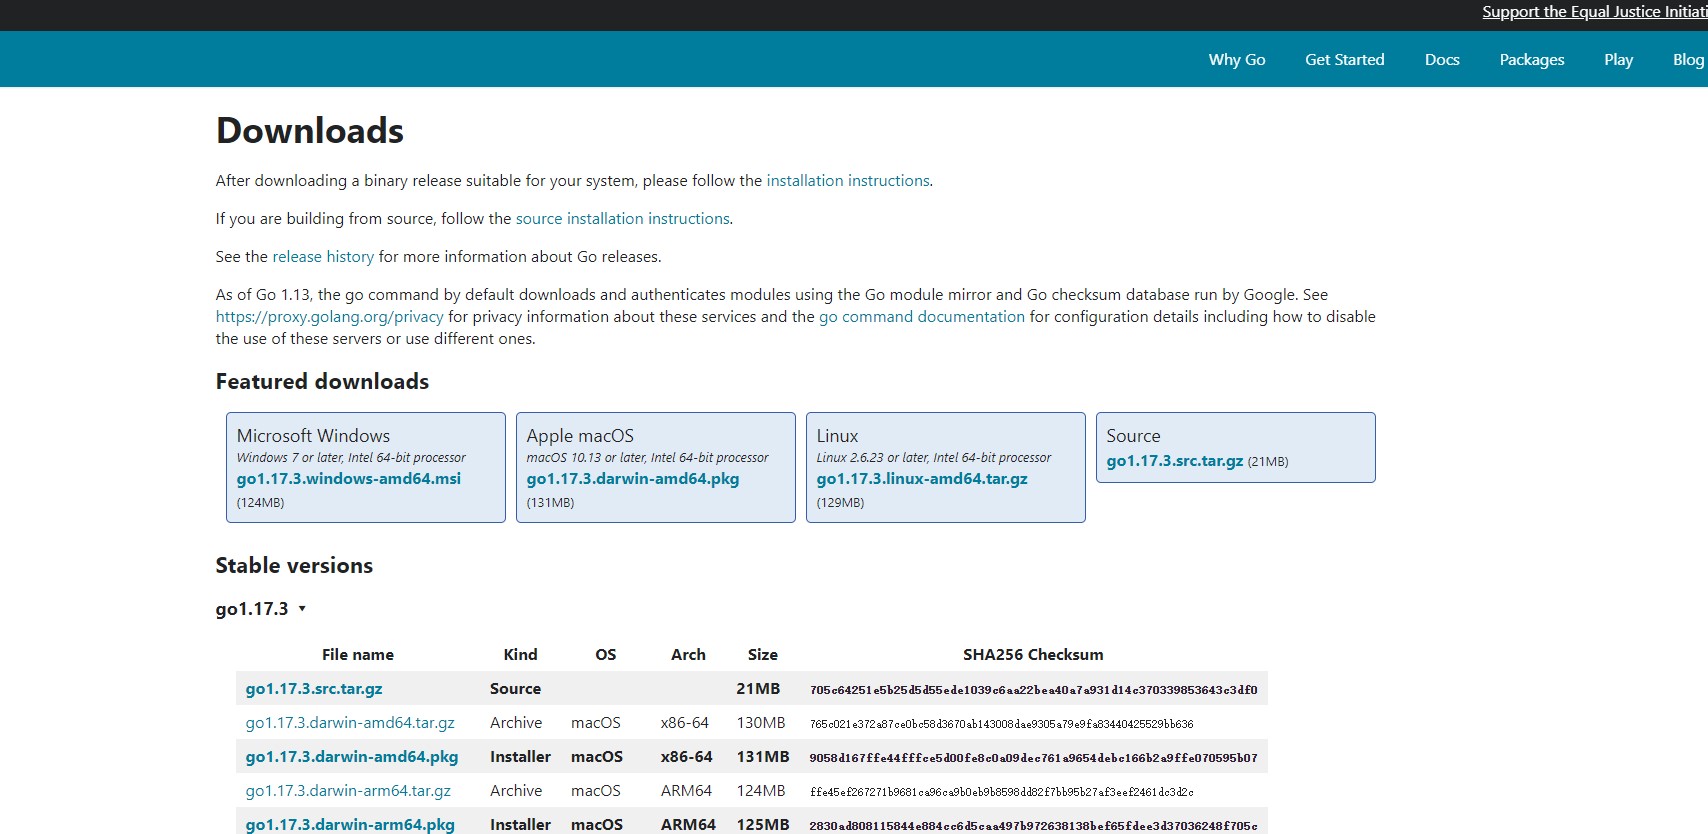Open the Get Started page
Image resolution: width=1708 pixels, height=834 pixels.
point(1344,60)
